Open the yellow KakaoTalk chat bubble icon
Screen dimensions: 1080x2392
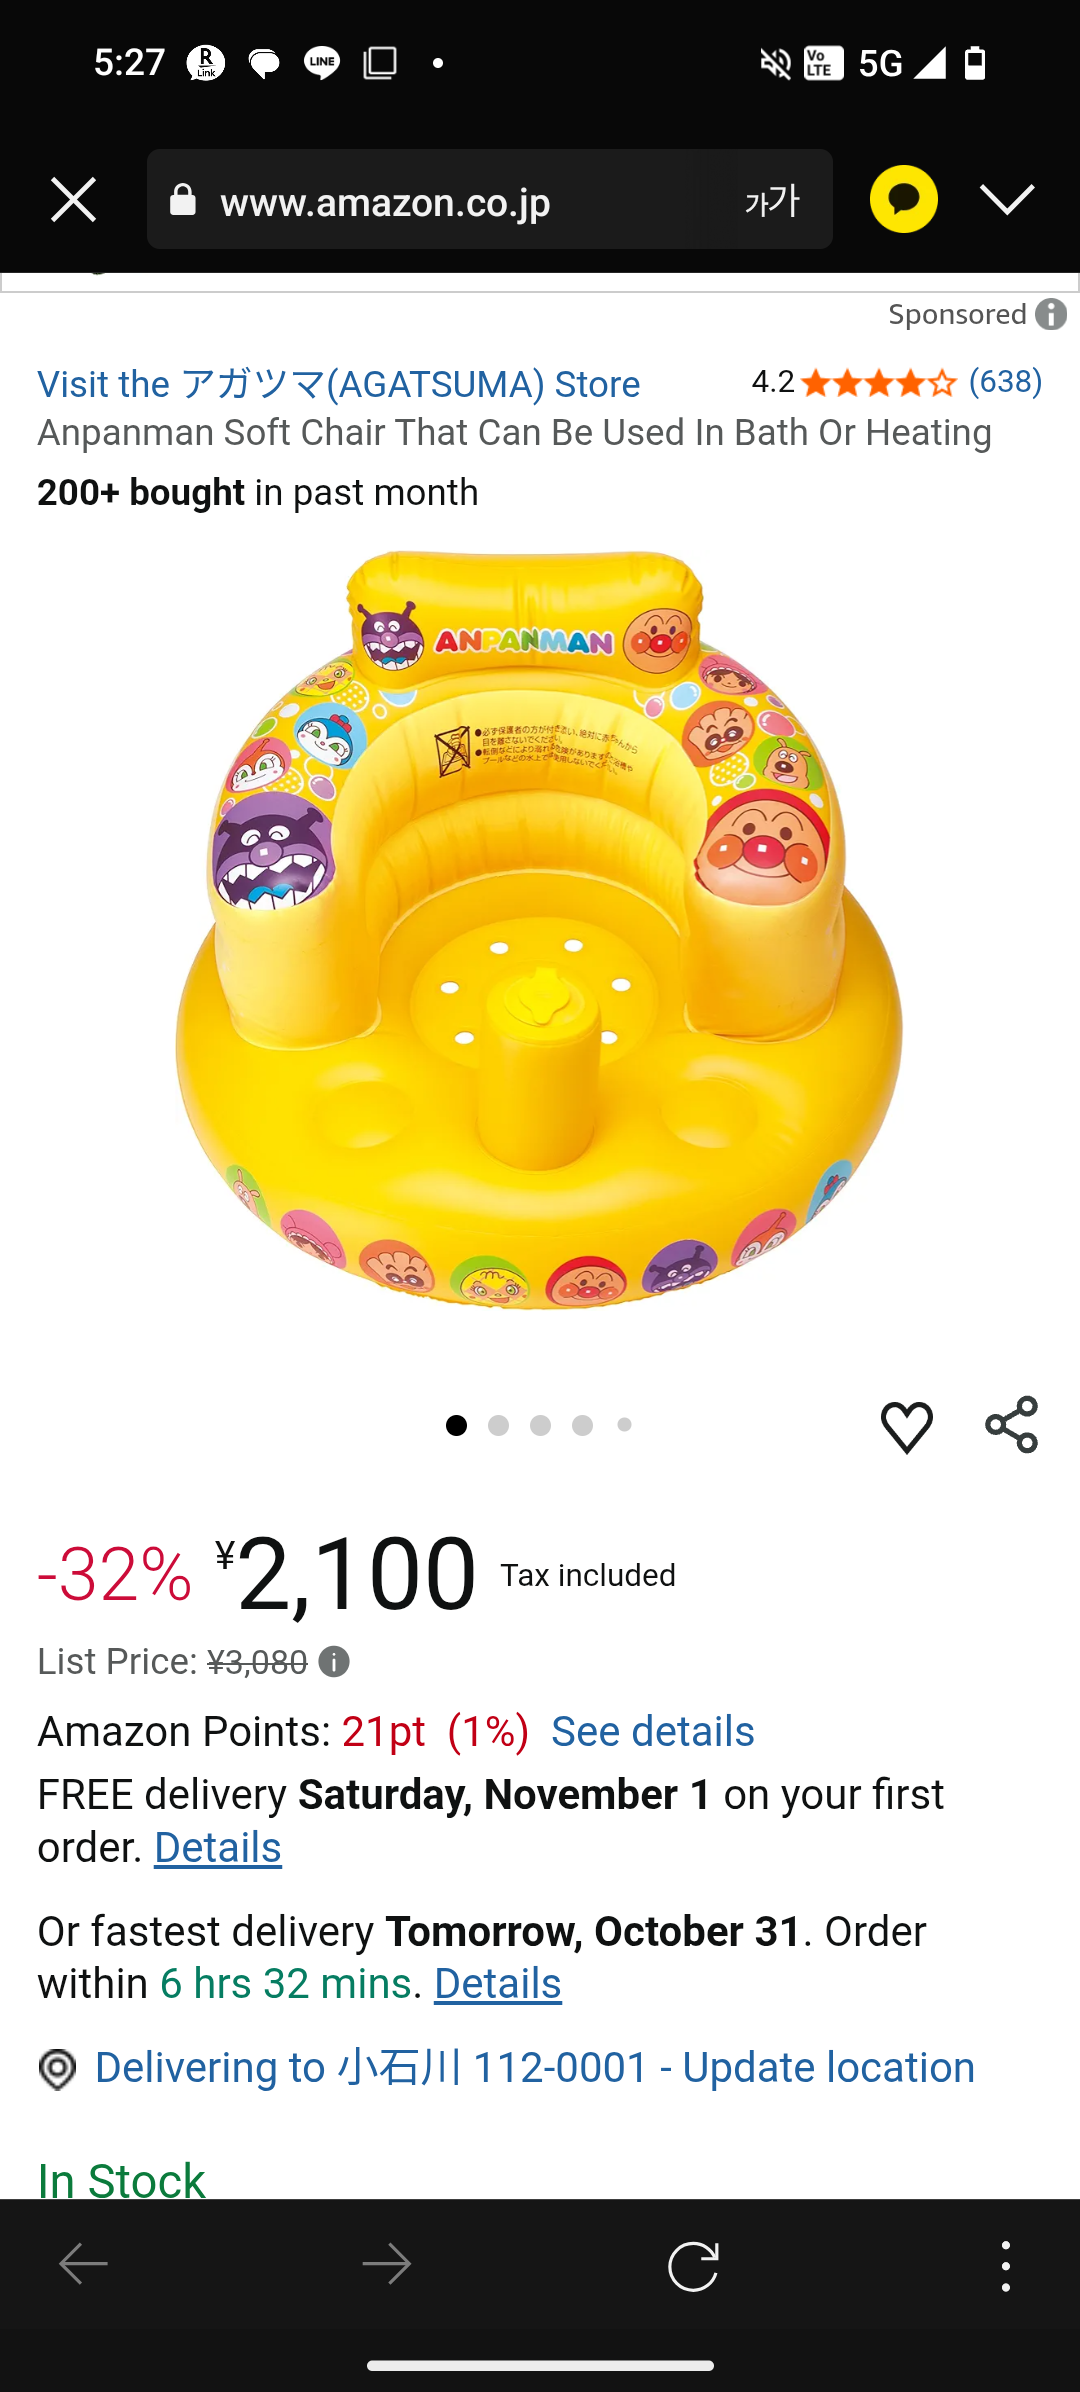pyautogui.click(x=903, y=199)
